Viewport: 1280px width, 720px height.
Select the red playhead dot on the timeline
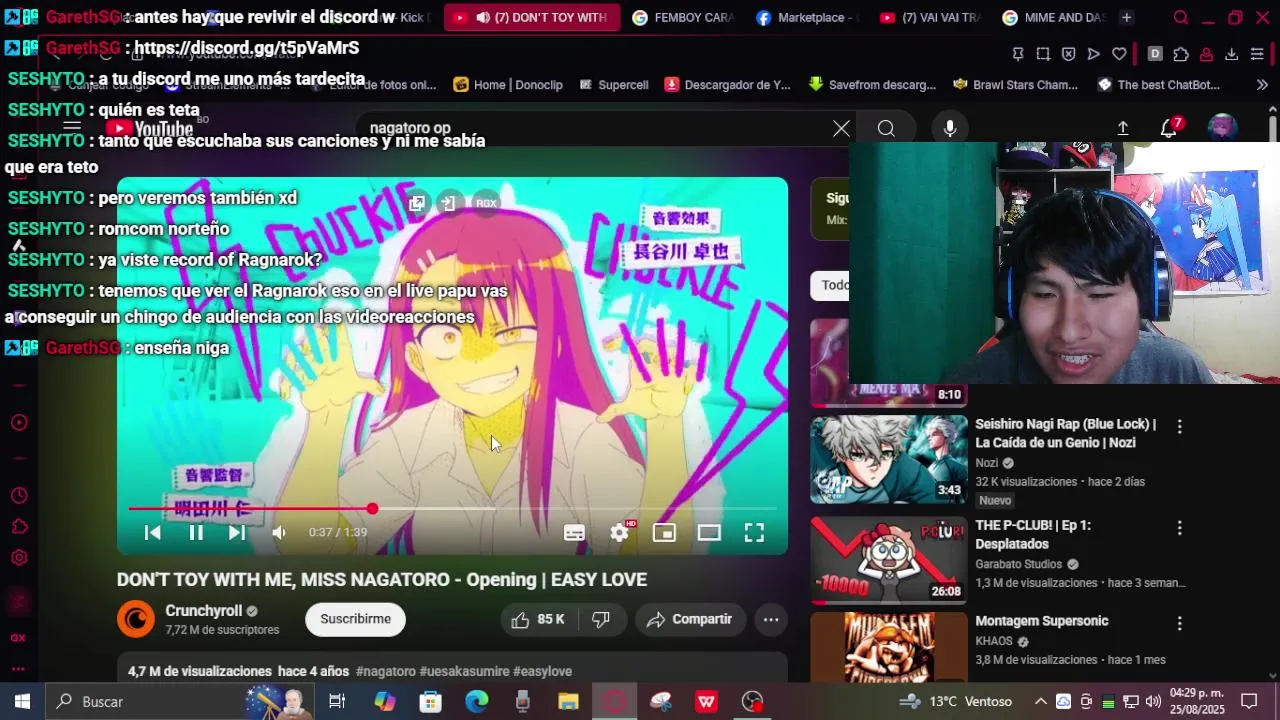[372, 509]
